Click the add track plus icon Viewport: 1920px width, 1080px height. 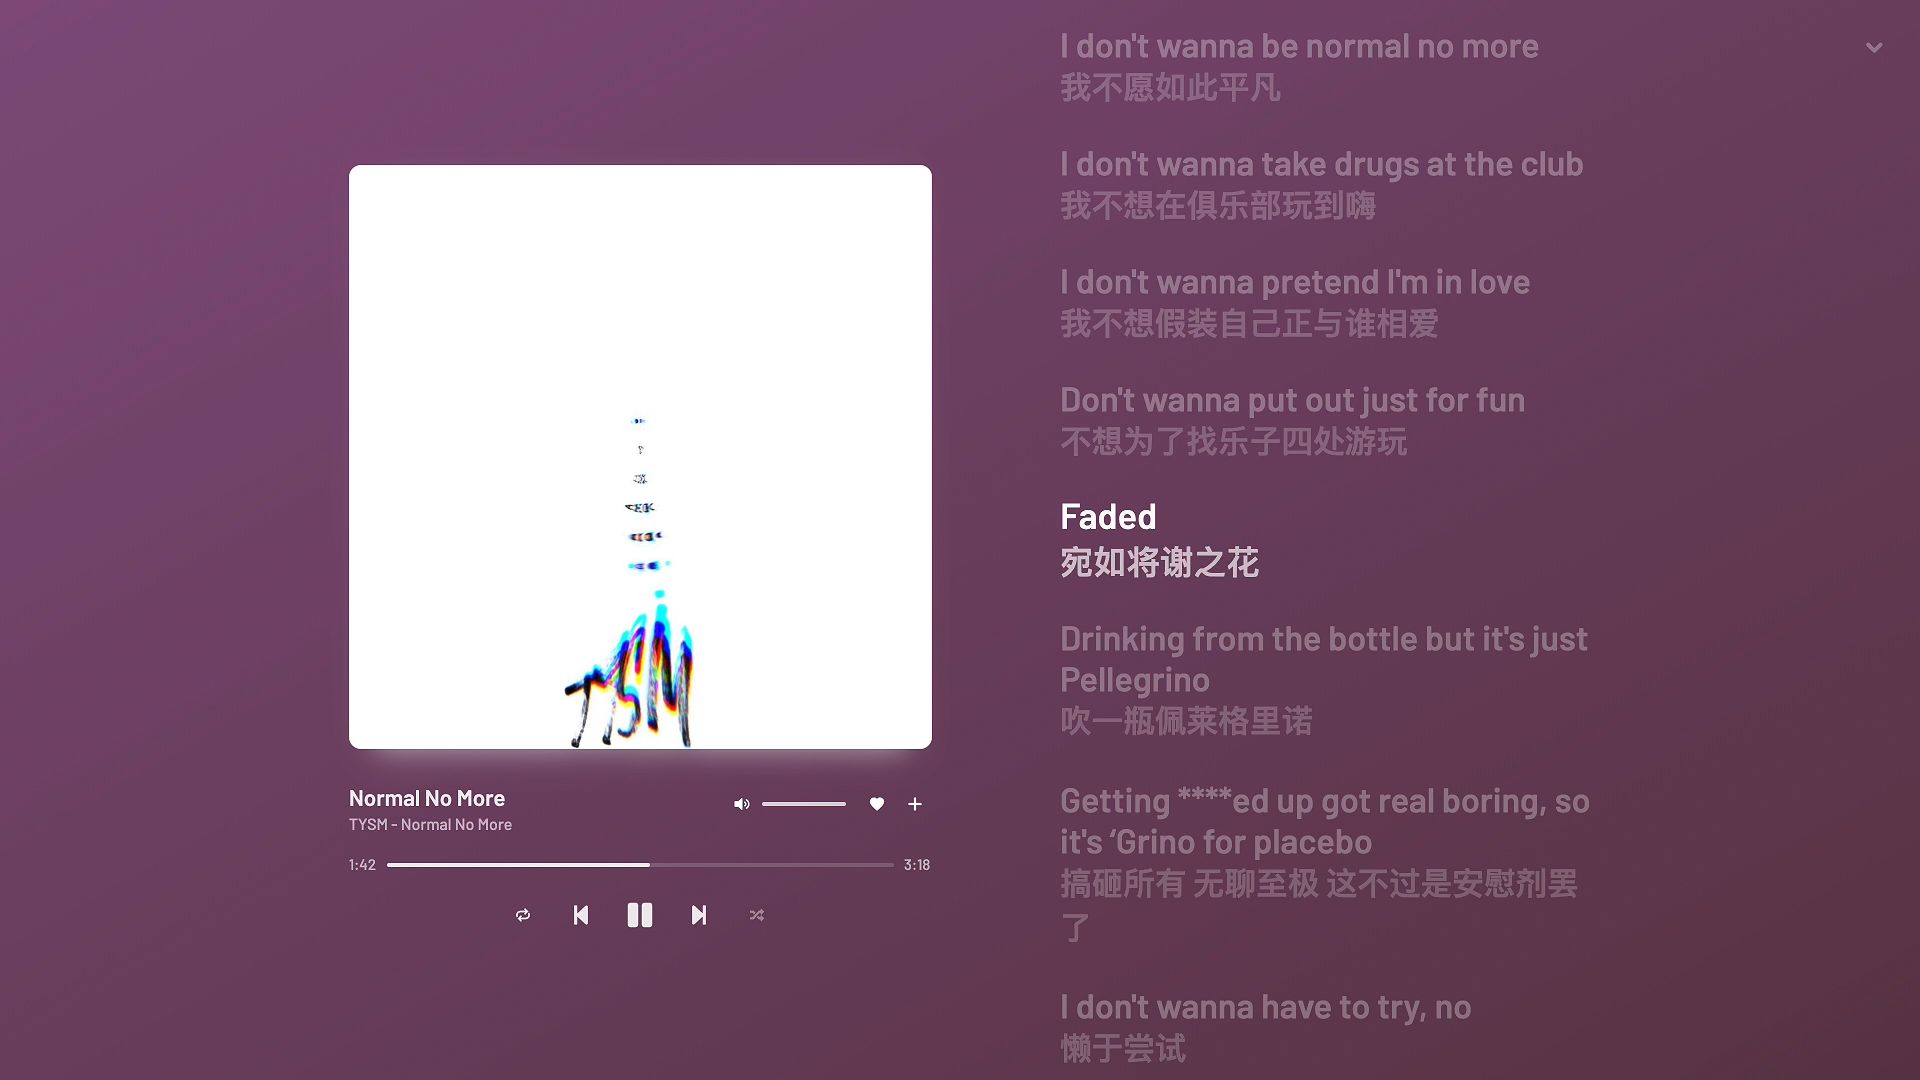click(x=915, y=804)
